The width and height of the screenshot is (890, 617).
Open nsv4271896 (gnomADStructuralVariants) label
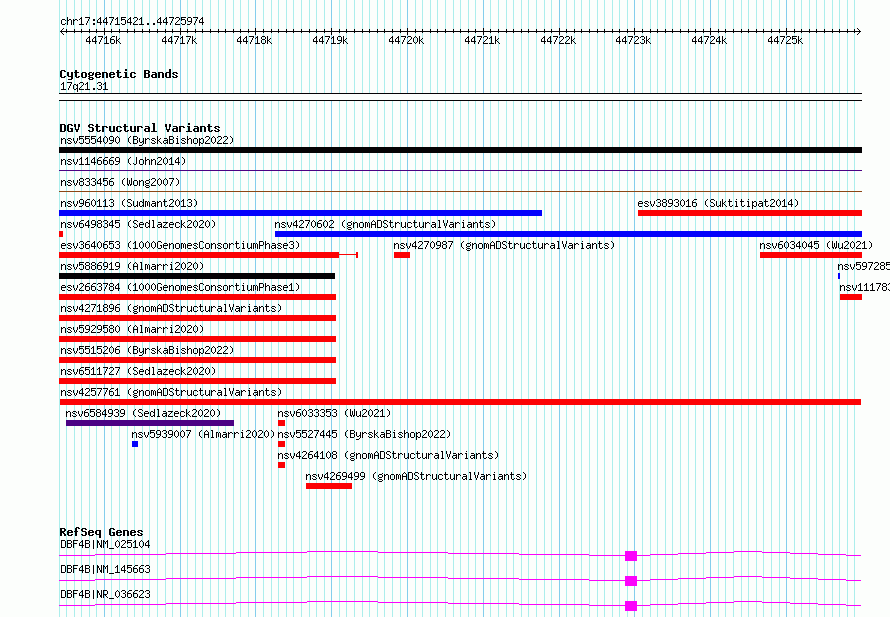coord(171,308)
